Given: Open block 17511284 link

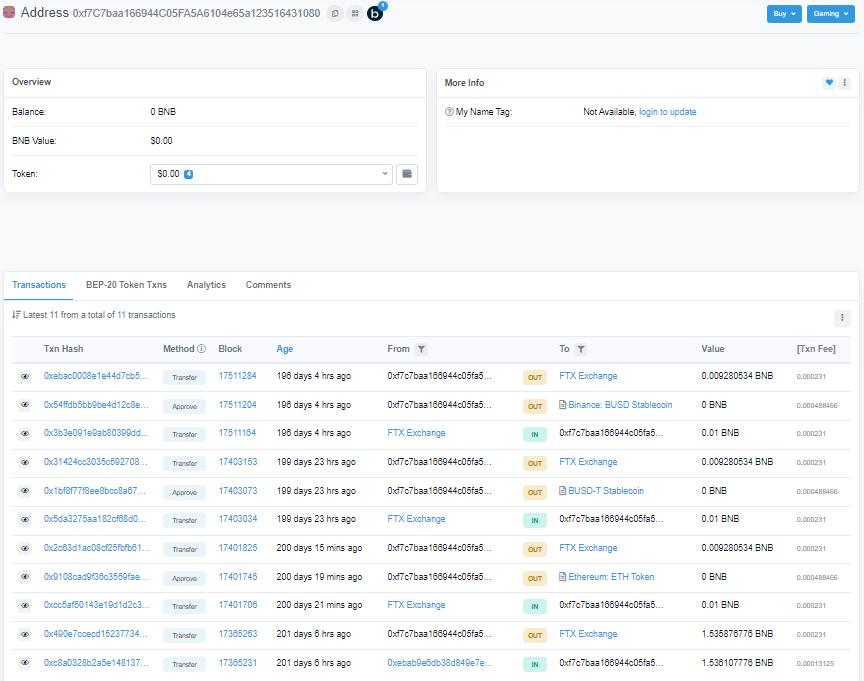Looking at the screenshot, I should tap(237, 376).
